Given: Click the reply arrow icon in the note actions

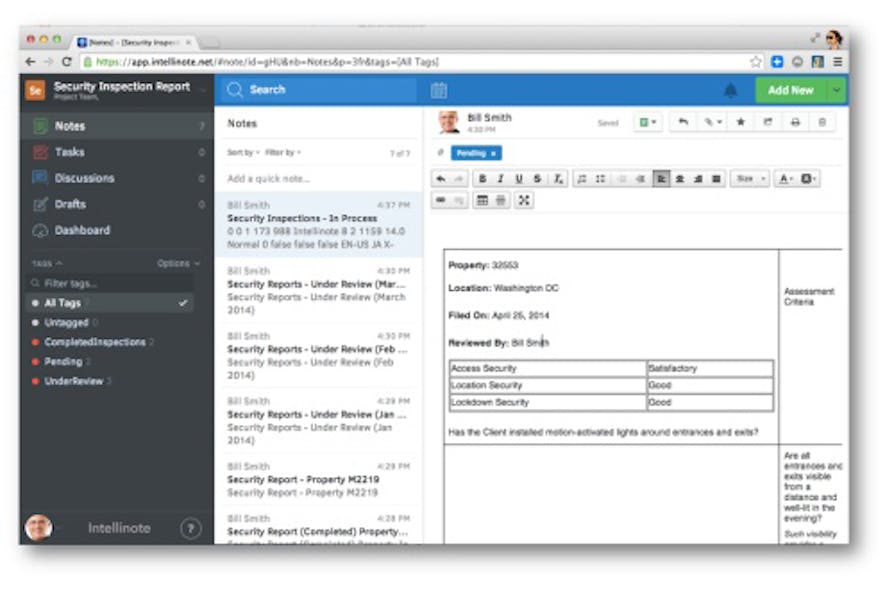Looking at the screenshot, I should (x=683, y=122).
